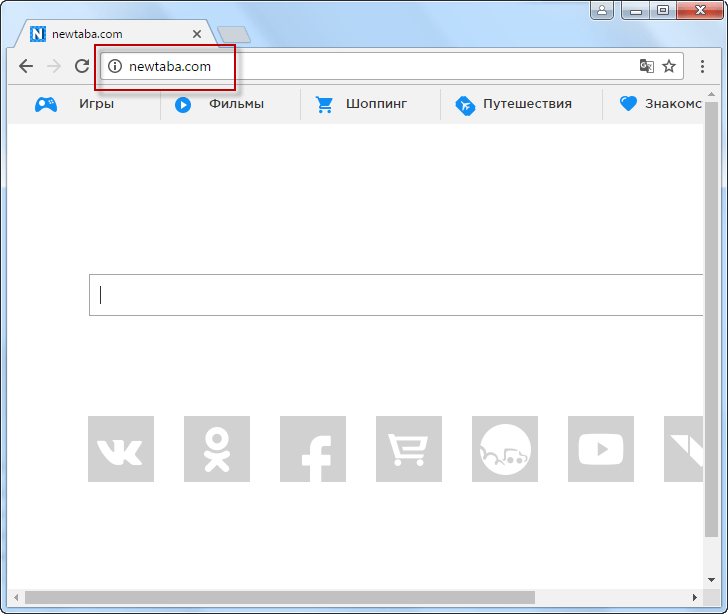Click the vertical scrollbar down arrow
728x614 pixels.
tap(711, 580)
